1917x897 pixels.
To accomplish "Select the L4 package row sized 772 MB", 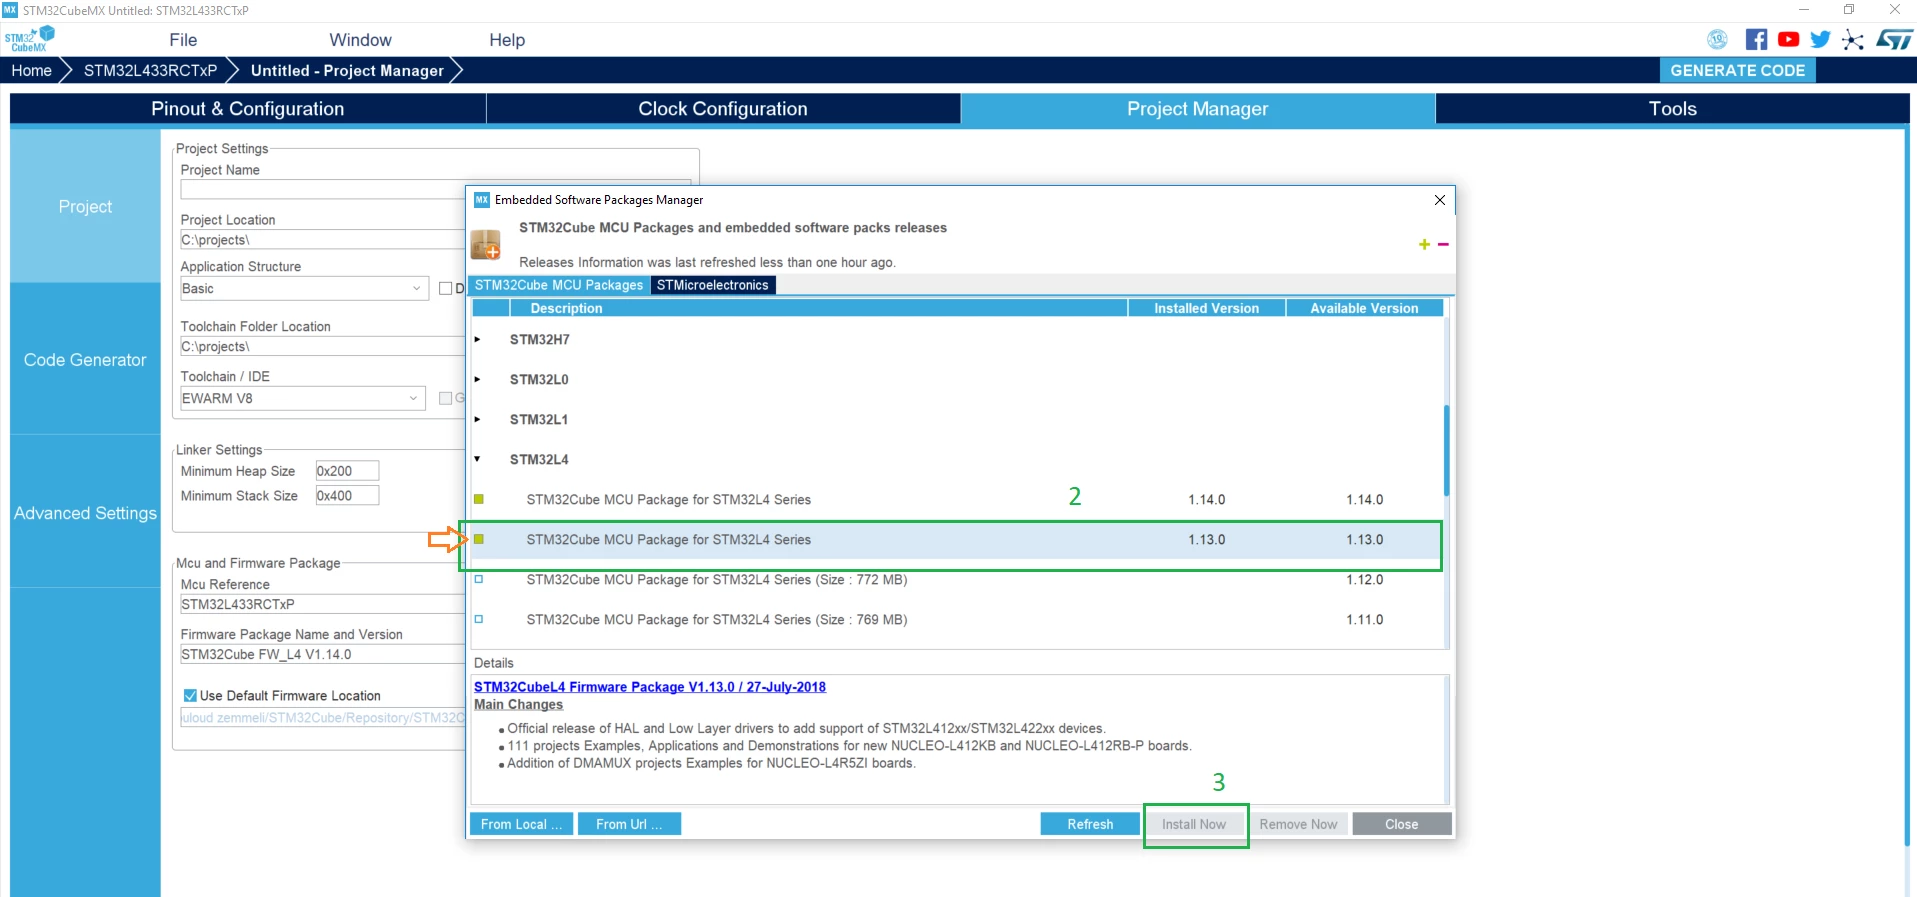I will 956,579.
